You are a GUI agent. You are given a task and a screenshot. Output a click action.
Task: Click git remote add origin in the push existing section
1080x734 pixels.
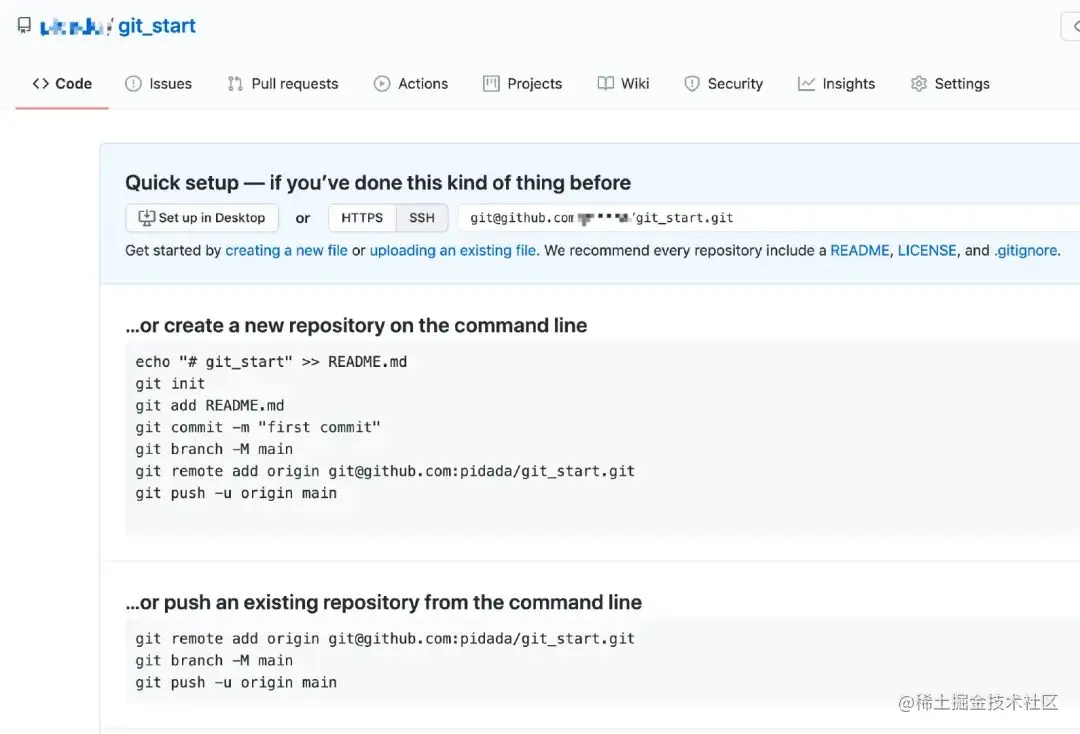coord(385,638)
